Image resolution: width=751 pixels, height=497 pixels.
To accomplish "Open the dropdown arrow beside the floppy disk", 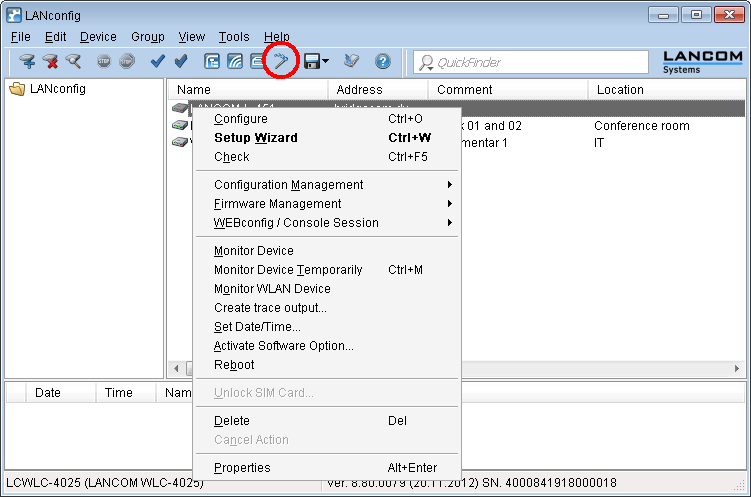I will 325,62.
